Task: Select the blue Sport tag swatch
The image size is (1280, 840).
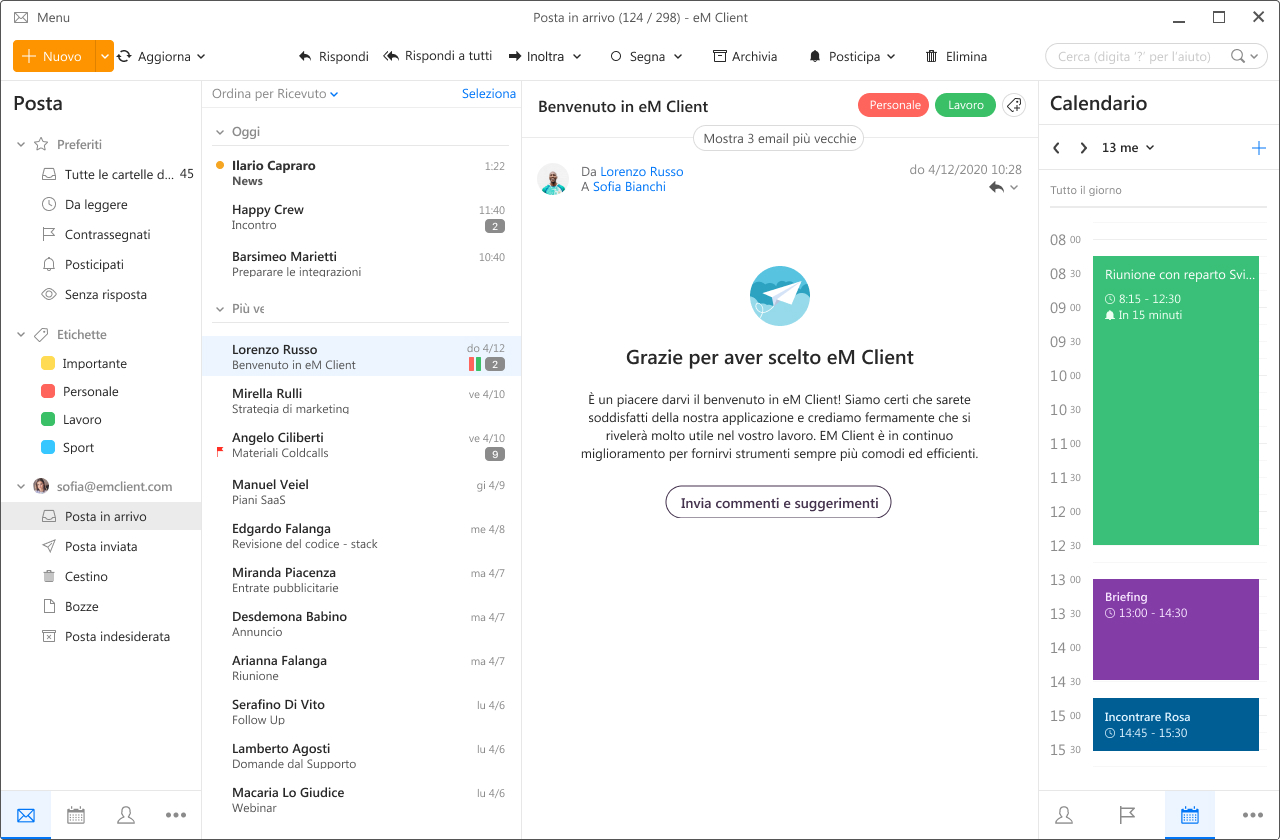Action: click(48, 448)
